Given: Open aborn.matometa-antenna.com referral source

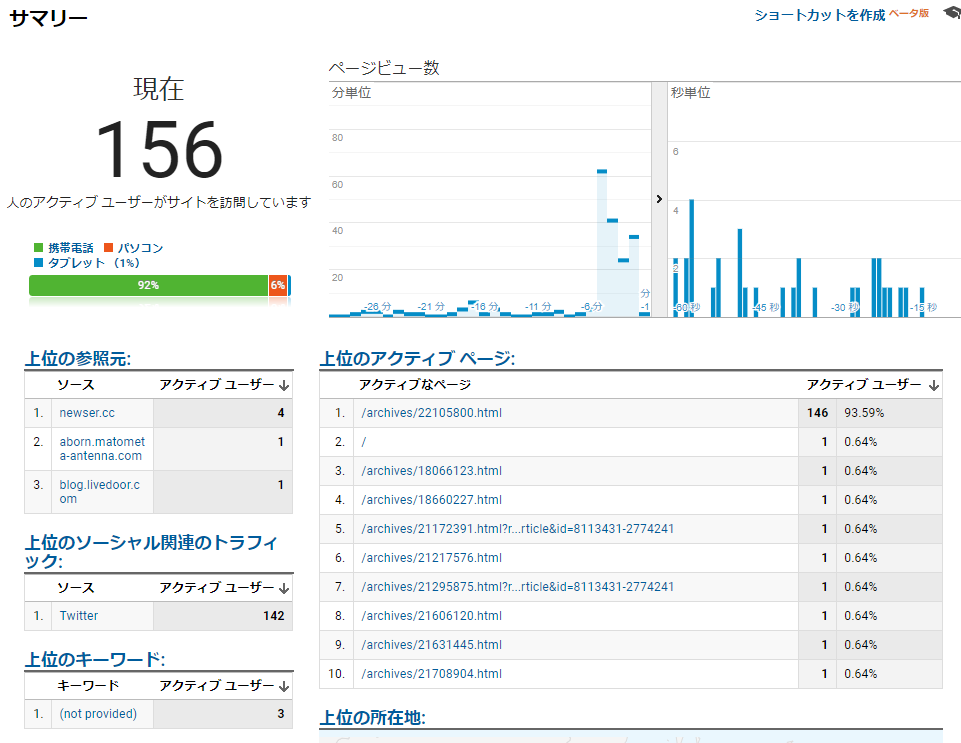Looking at the screenshot, I should pyautogui.click(x=102, y=449).
